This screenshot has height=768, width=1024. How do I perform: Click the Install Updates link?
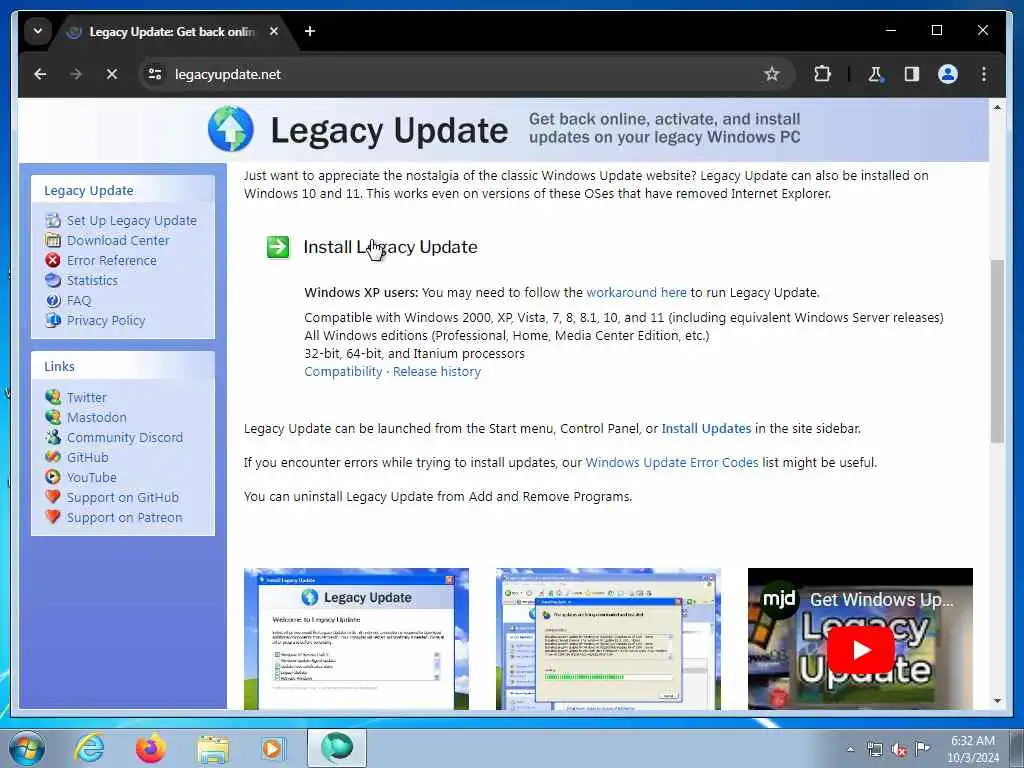coord(706,429)
